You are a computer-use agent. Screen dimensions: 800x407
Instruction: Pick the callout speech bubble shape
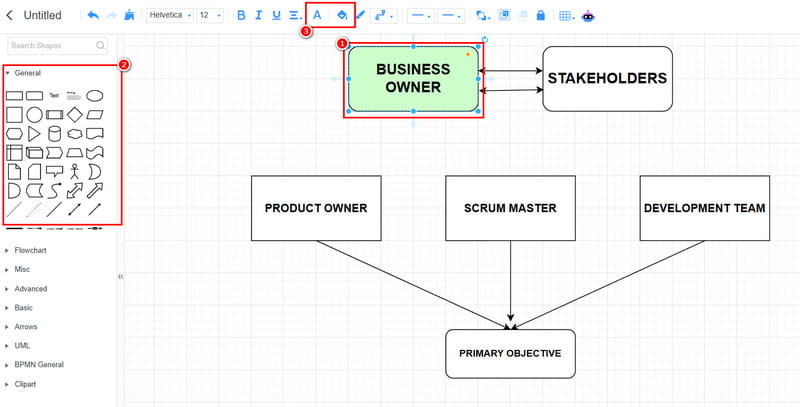click(x=54, y=171)
